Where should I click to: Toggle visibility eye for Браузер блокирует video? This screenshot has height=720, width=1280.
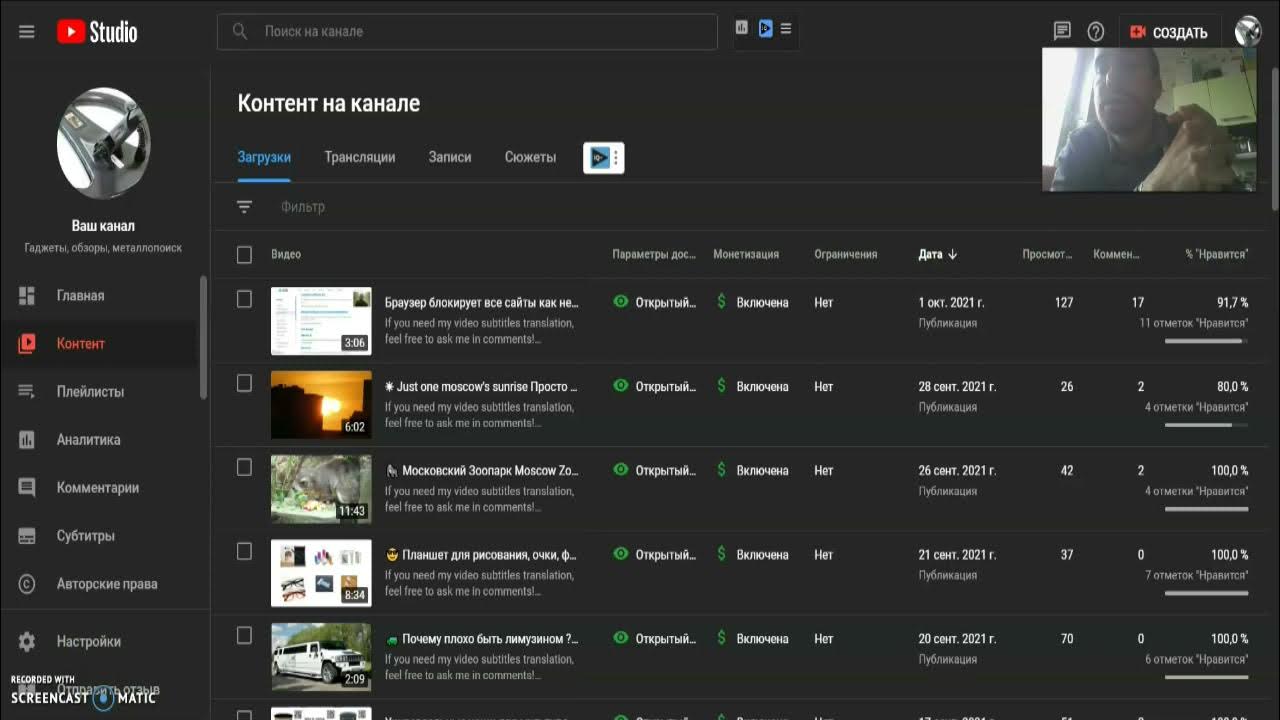click(x=621, y=302)
